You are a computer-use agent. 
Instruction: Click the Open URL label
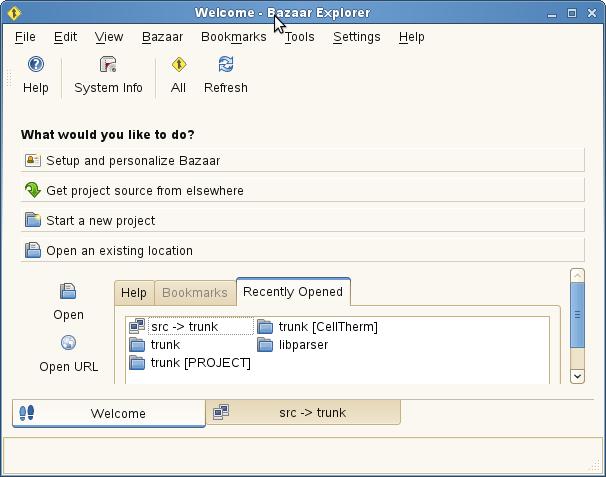pos(68,366)
